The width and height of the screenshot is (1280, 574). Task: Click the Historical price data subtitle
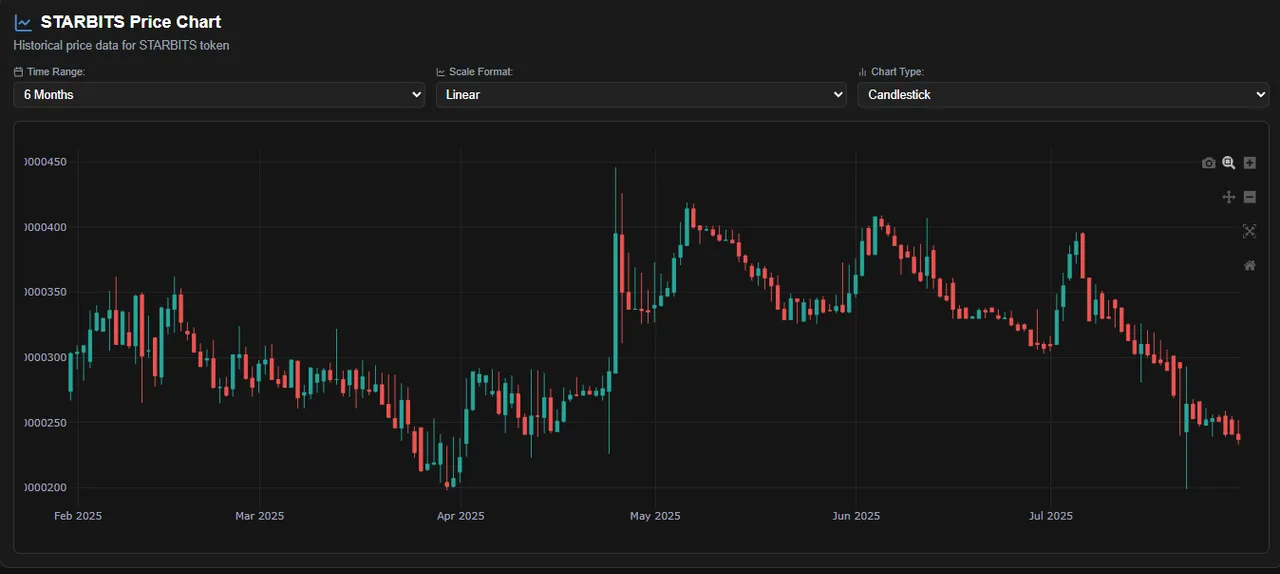121,45
